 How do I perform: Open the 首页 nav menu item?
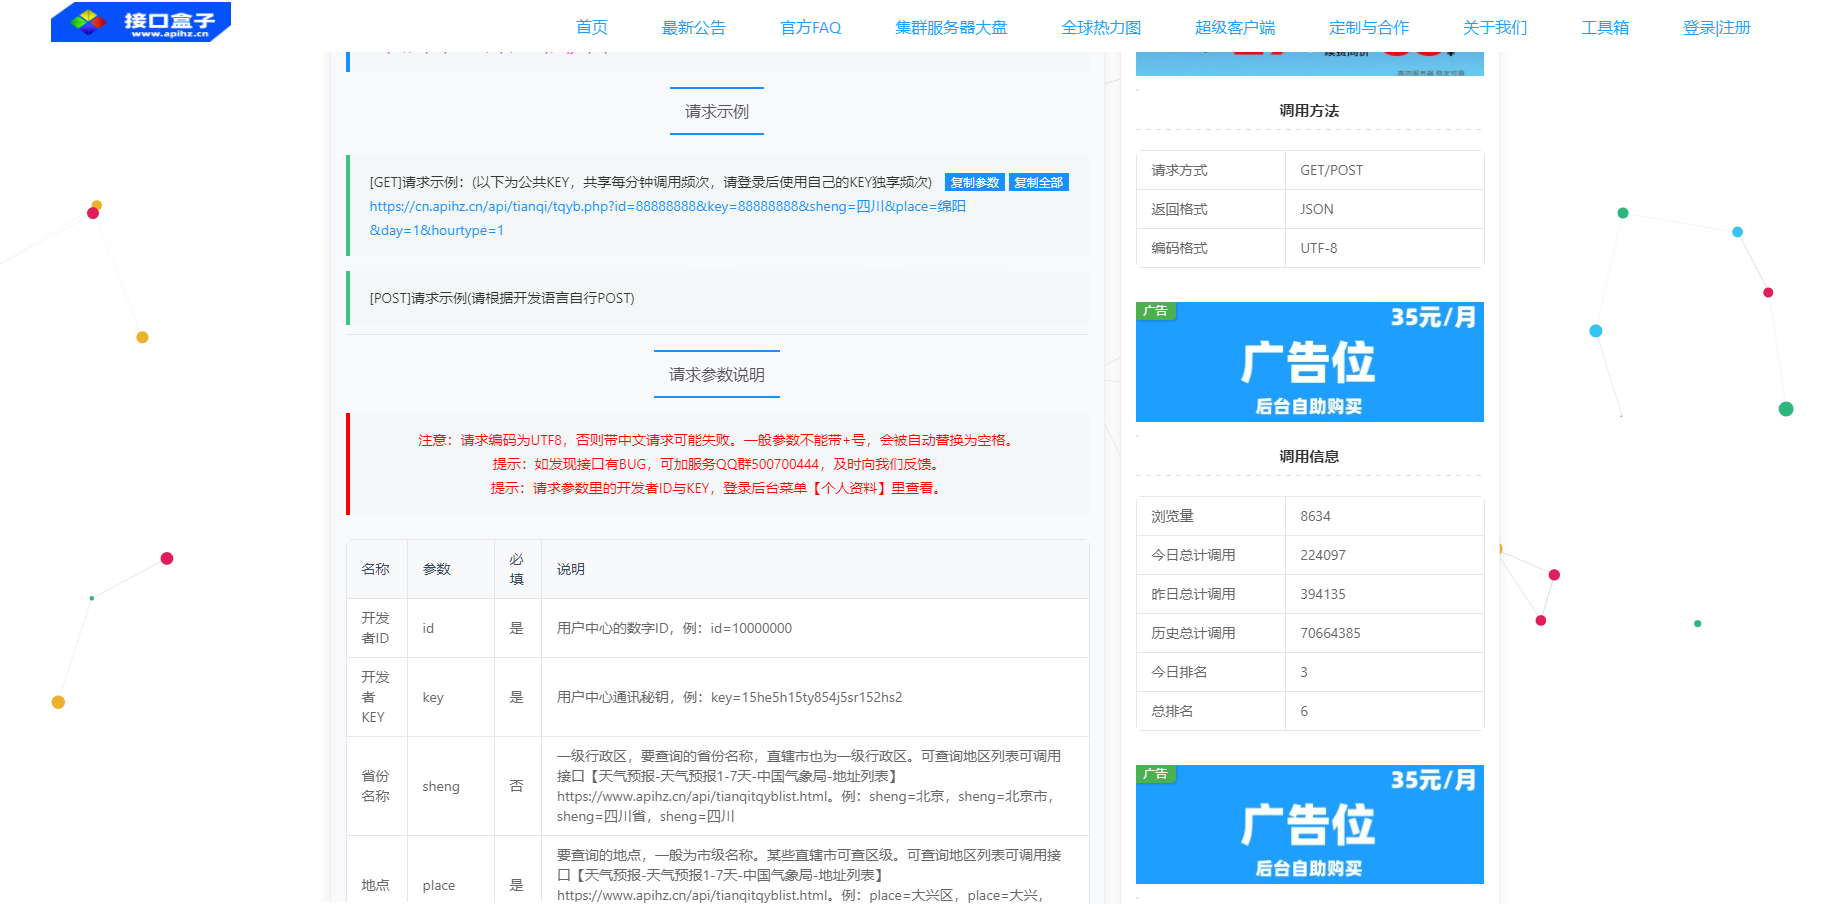(591, 28)
